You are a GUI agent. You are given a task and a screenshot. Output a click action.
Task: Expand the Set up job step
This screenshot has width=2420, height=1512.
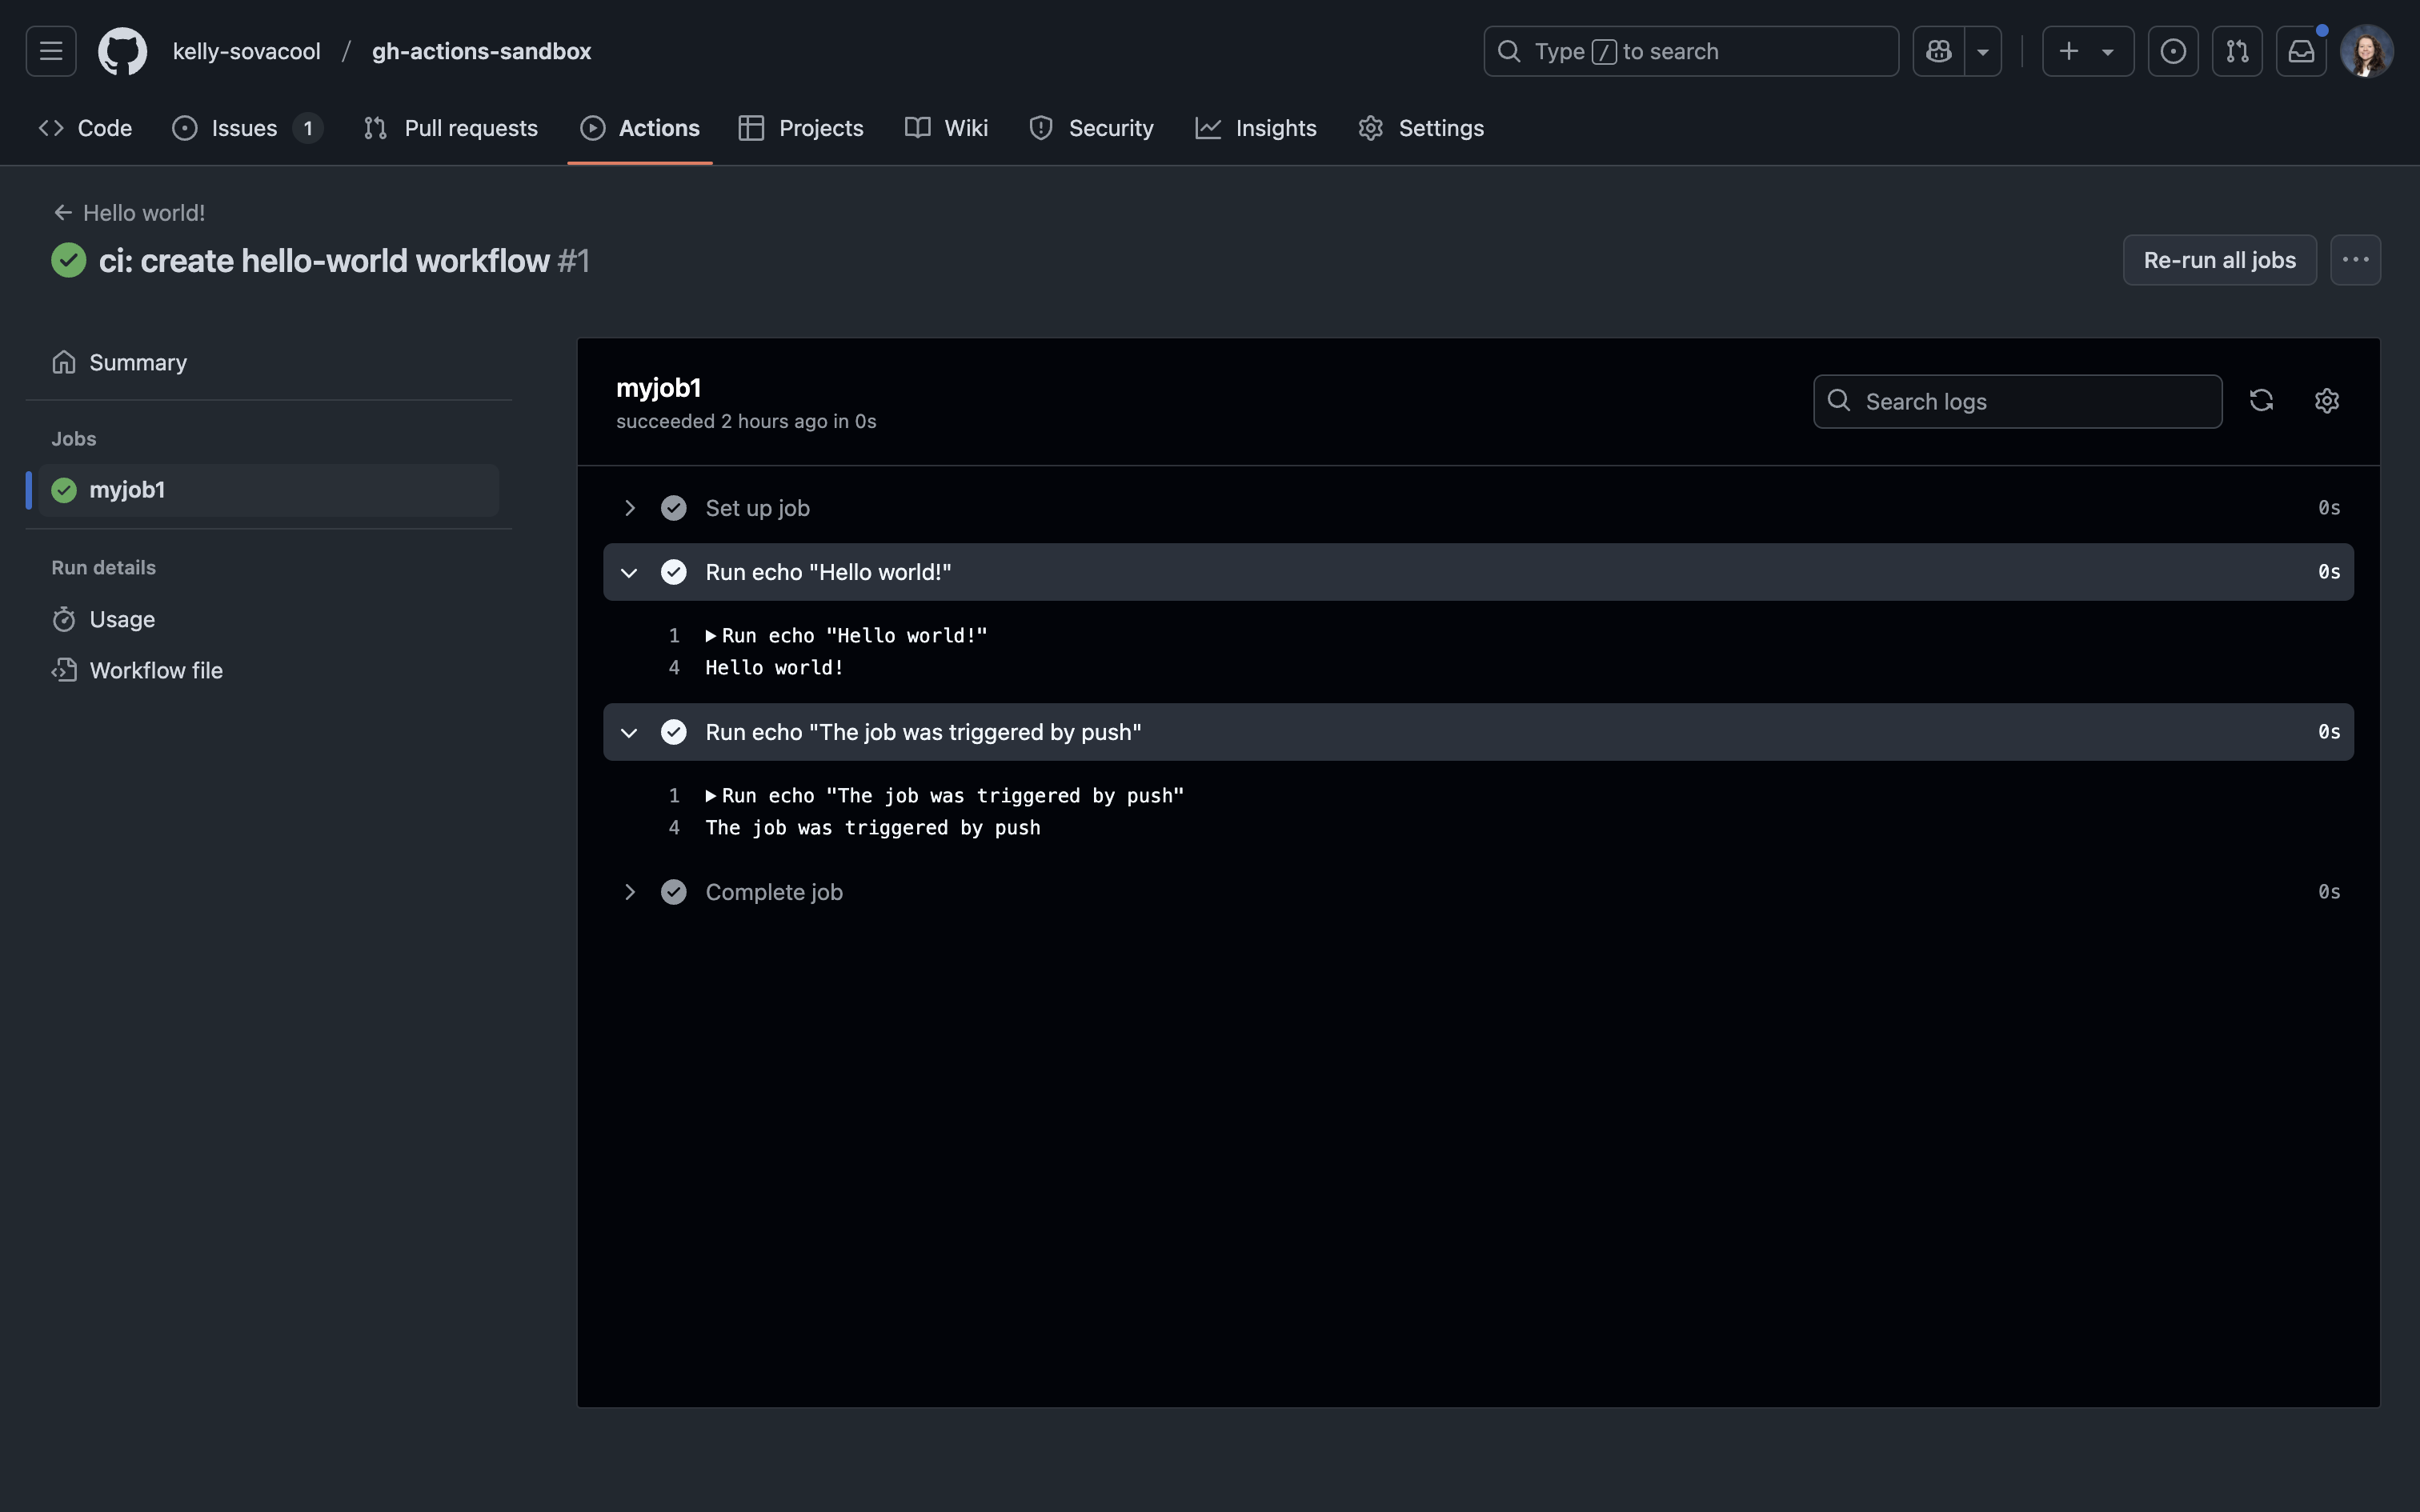pos(629,508)
